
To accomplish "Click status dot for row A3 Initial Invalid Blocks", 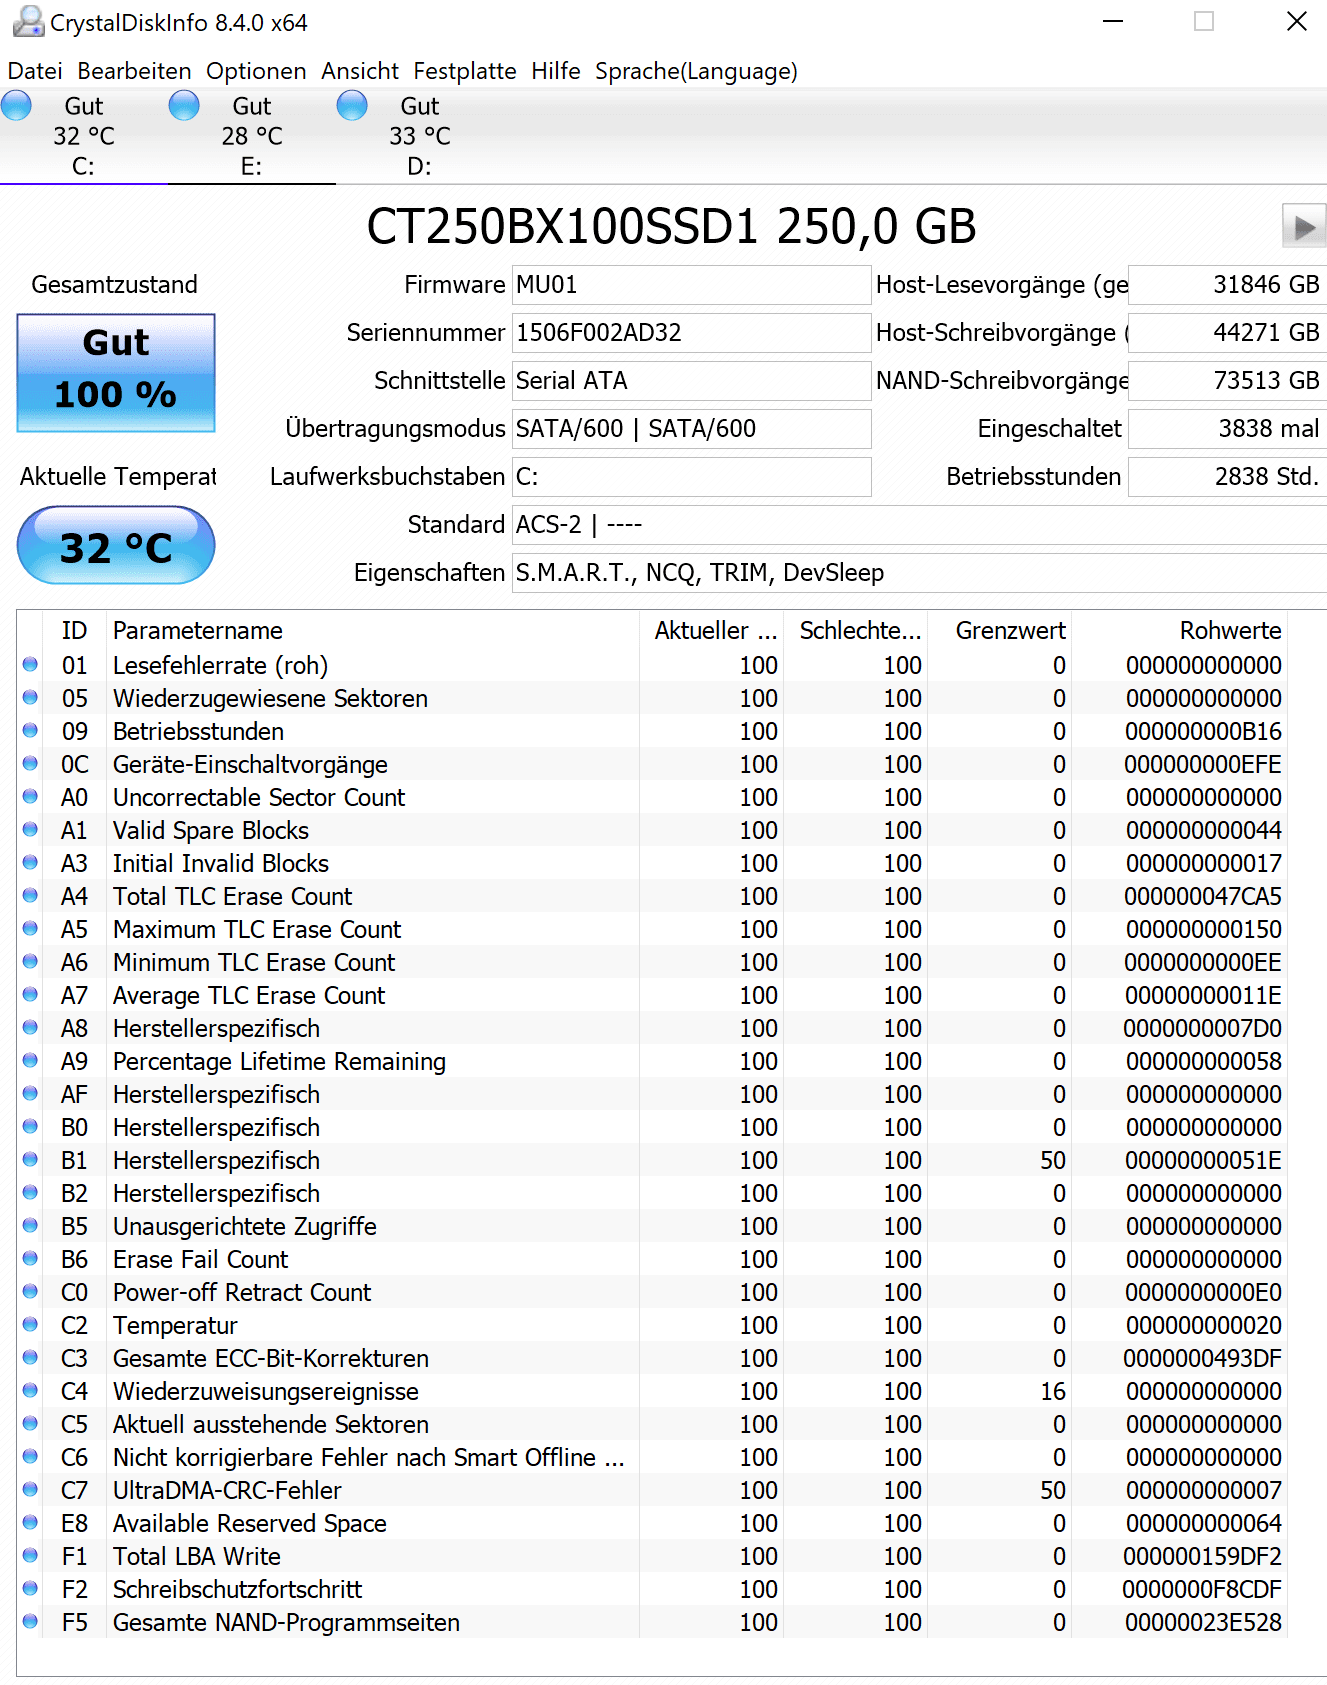I will 30,862.
